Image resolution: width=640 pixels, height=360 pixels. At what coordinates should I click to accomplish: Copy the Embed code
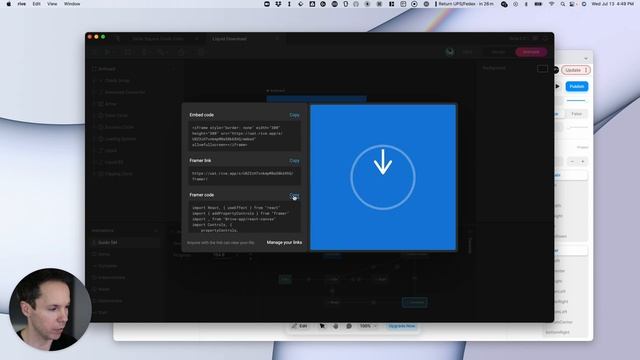[x=294, y=115]
